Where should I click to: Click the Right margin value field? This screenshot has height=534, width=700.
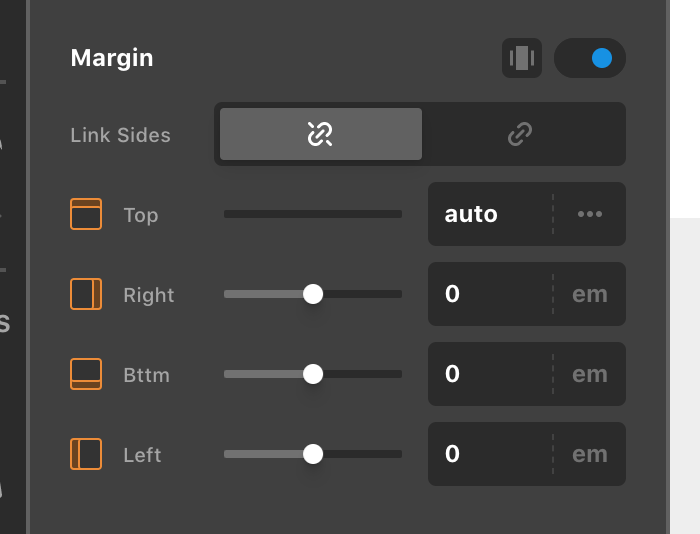coord(490,294)
